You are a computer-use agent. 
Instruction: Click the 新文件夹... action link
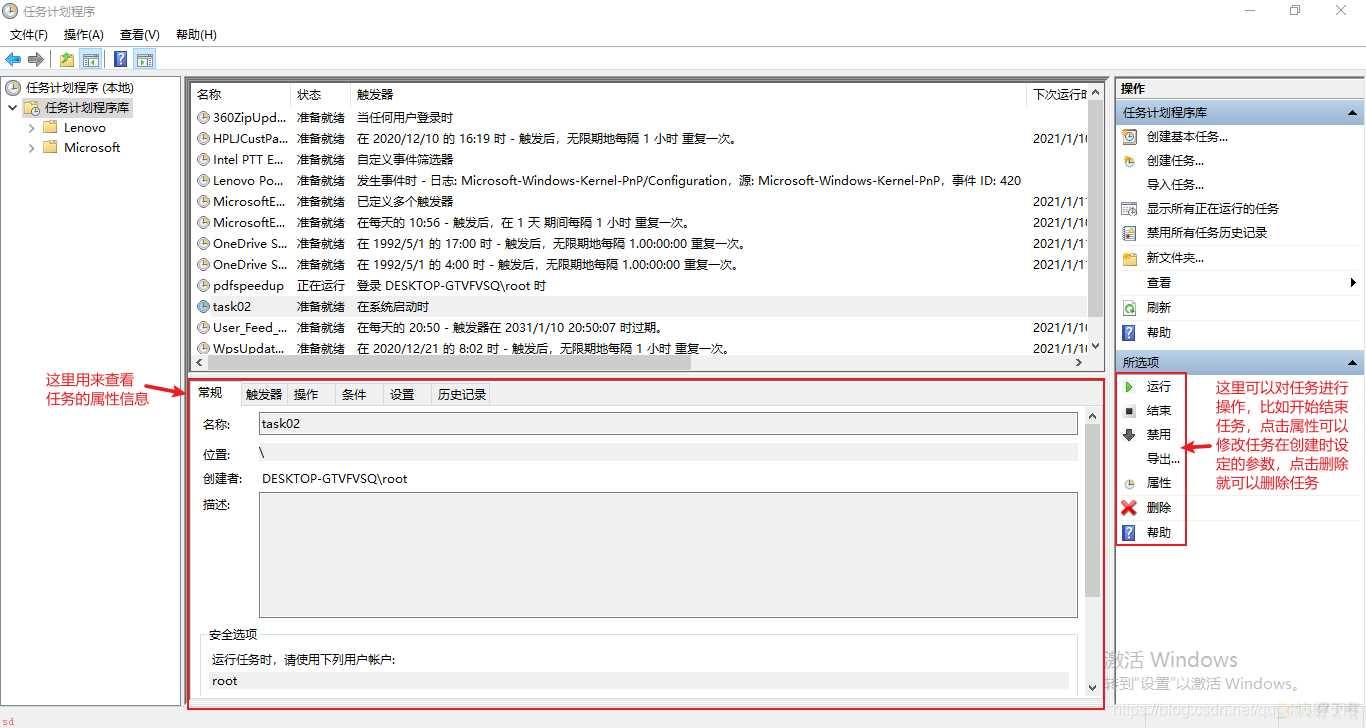pos(1175,258)
